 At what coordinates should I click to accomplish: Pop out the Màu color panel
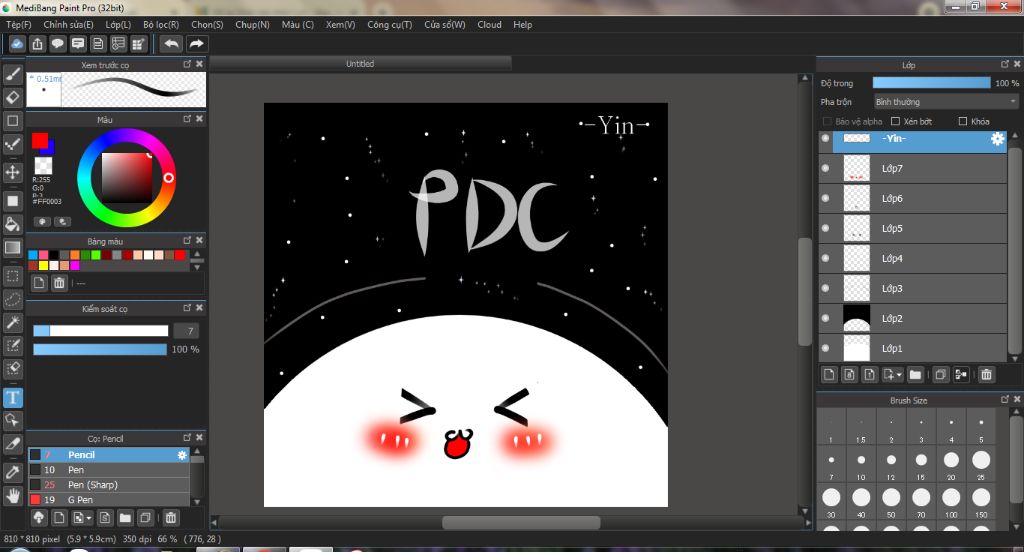point(187,119)
